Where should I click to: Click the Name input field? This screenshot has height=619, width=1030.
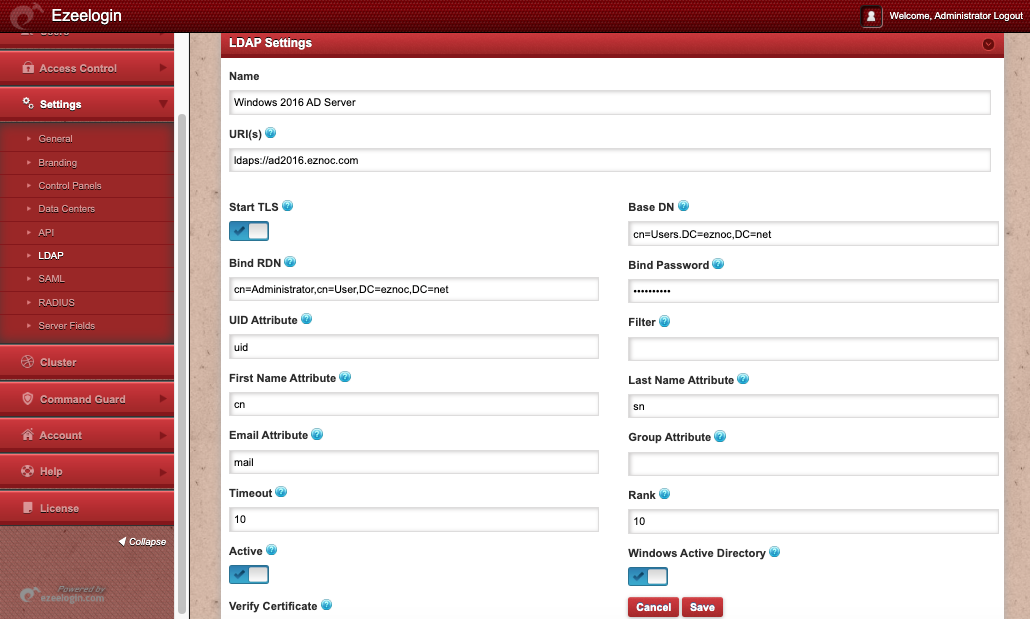click(610, 103)
